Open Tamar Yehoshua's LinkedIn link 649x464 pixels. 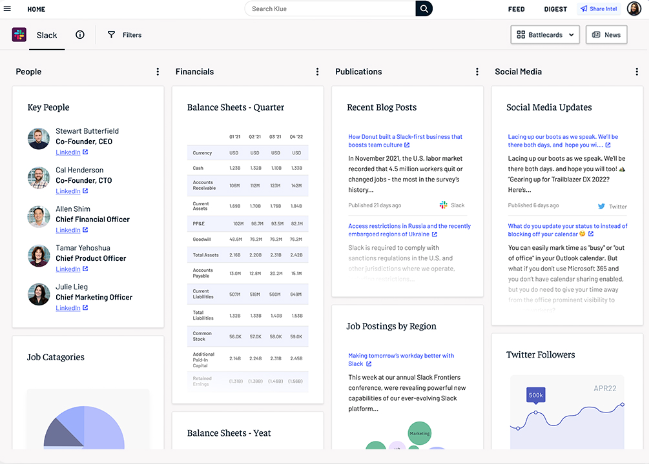(68, 269)
